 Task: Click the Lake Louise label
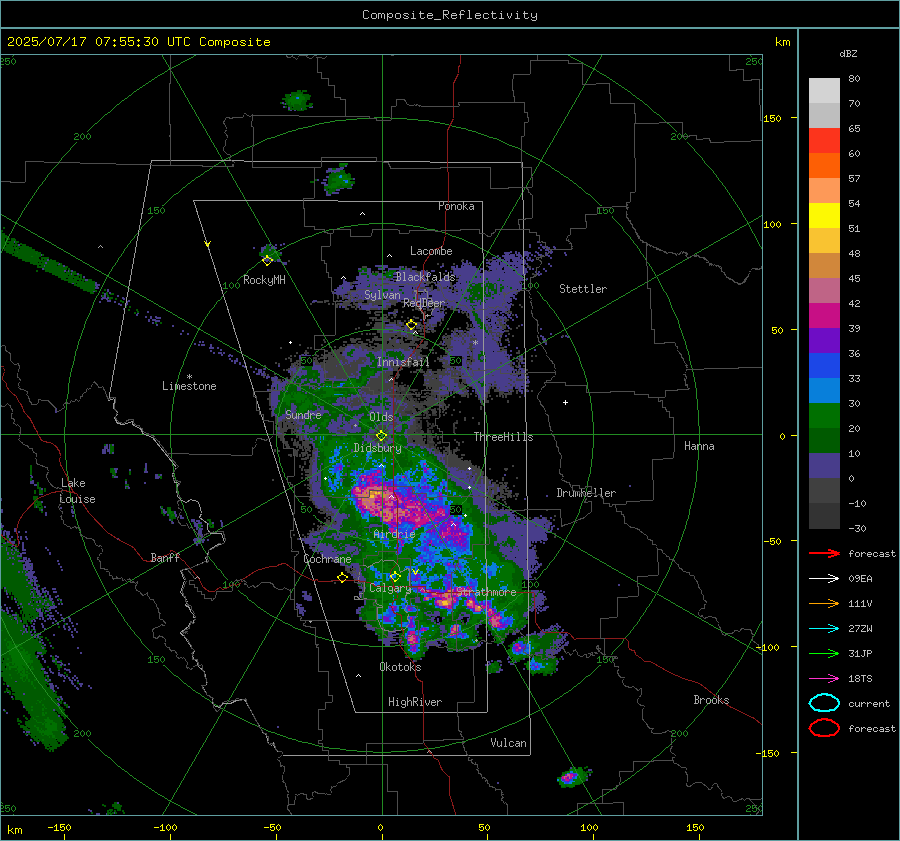click(x=77, y=491)
